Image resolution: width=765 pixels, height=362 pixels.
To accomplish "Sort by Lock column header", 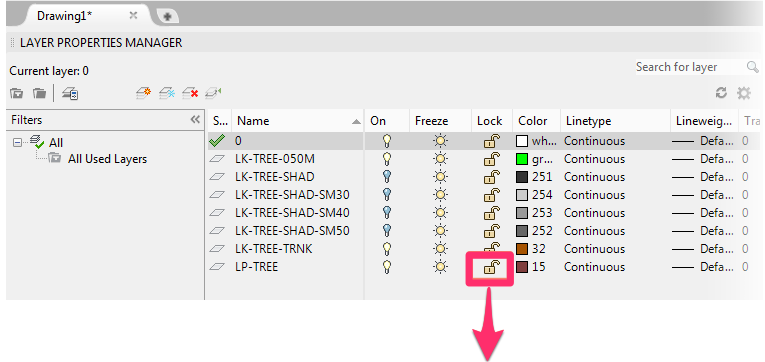I will (x=491, y=121).
